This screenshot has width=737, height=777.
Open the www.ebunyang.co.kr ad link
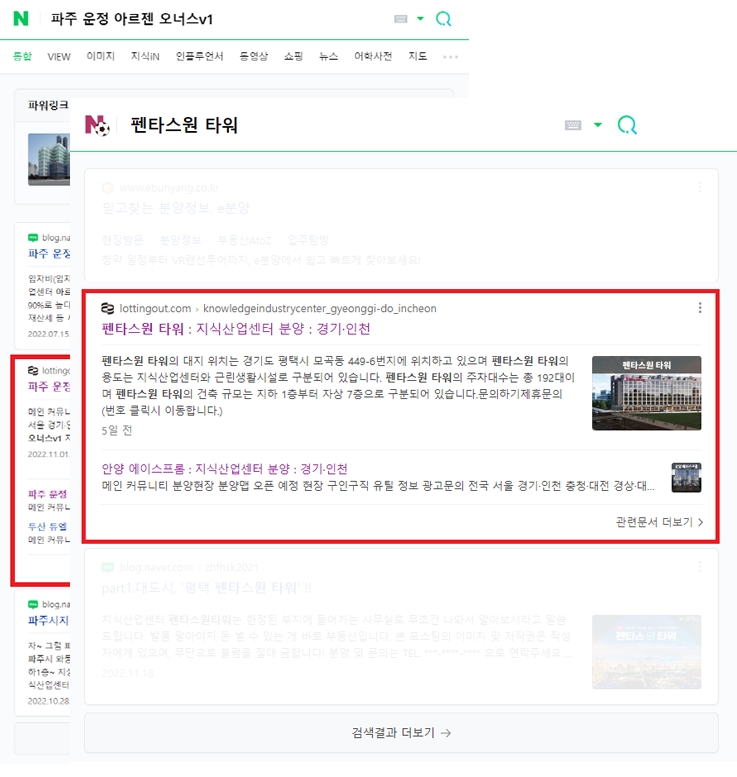(169, 188)
